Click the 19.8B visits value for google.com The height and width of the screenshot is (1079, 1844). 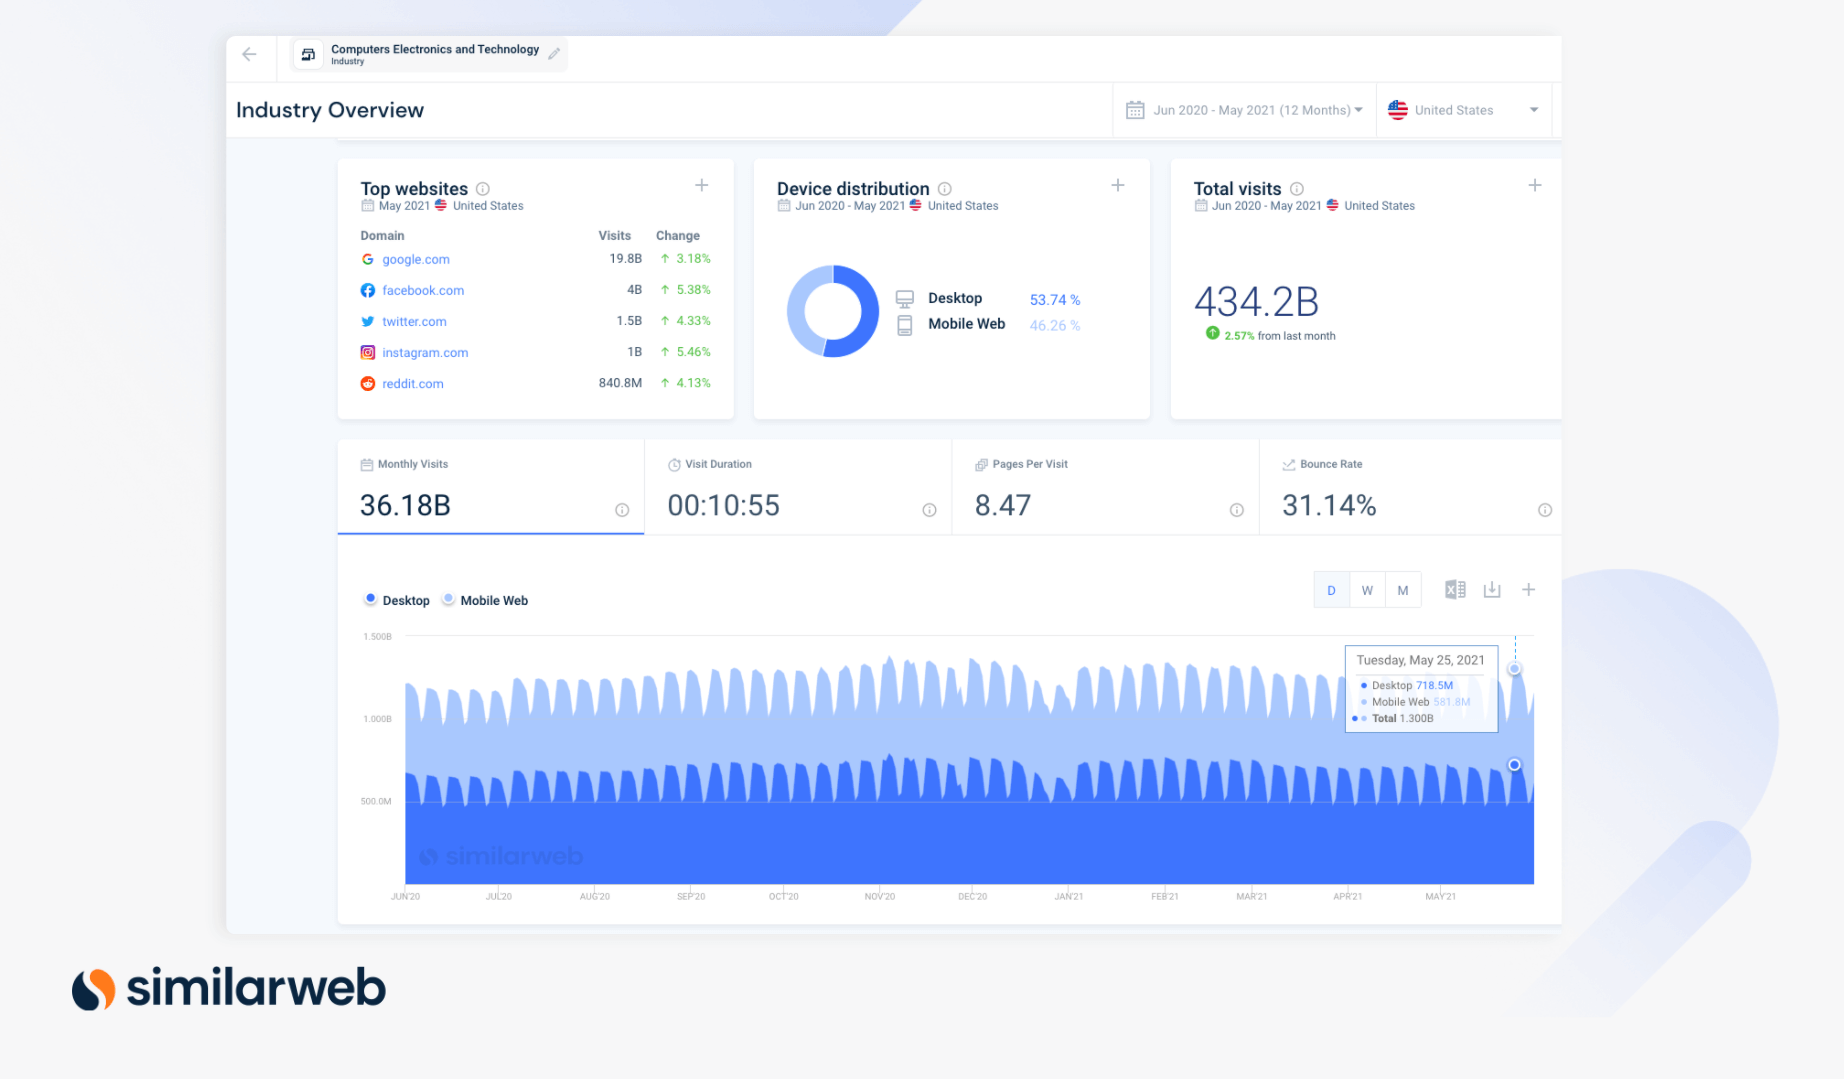click(x=626, y=258)
